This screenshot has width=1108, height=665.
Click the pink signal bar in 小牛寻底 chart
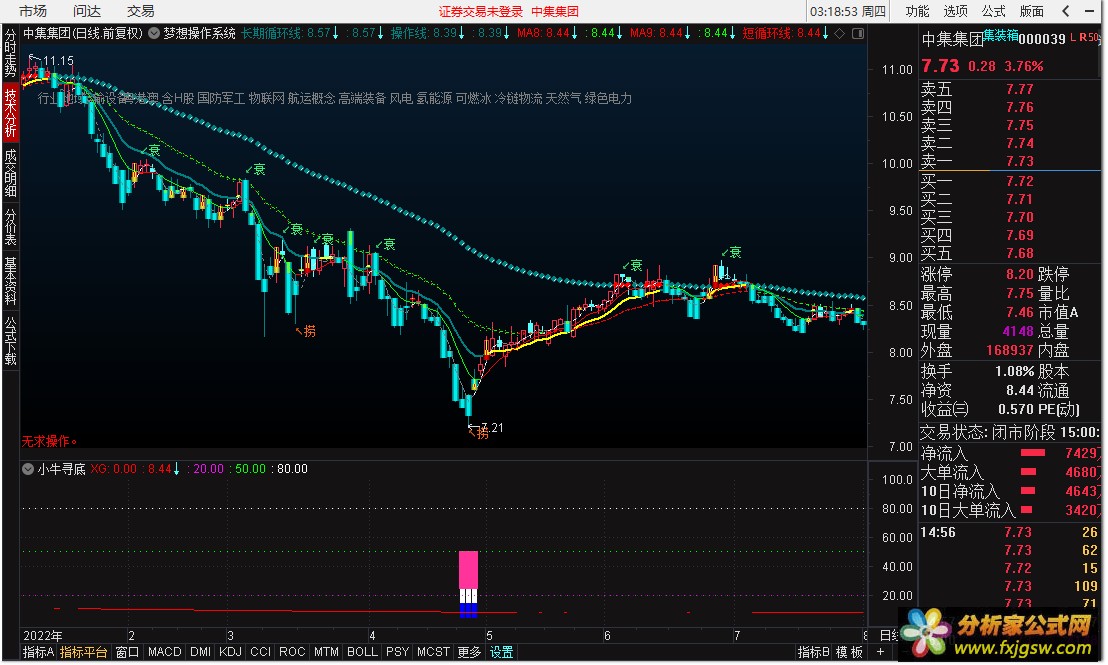tap(468, 570)
